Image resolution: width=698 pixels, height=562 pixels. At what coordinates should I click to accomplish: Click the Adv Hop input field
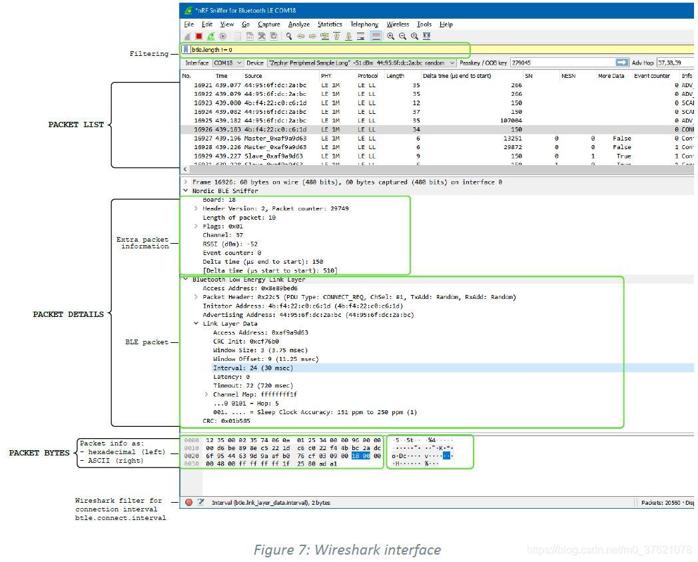(x=675, y=63)
